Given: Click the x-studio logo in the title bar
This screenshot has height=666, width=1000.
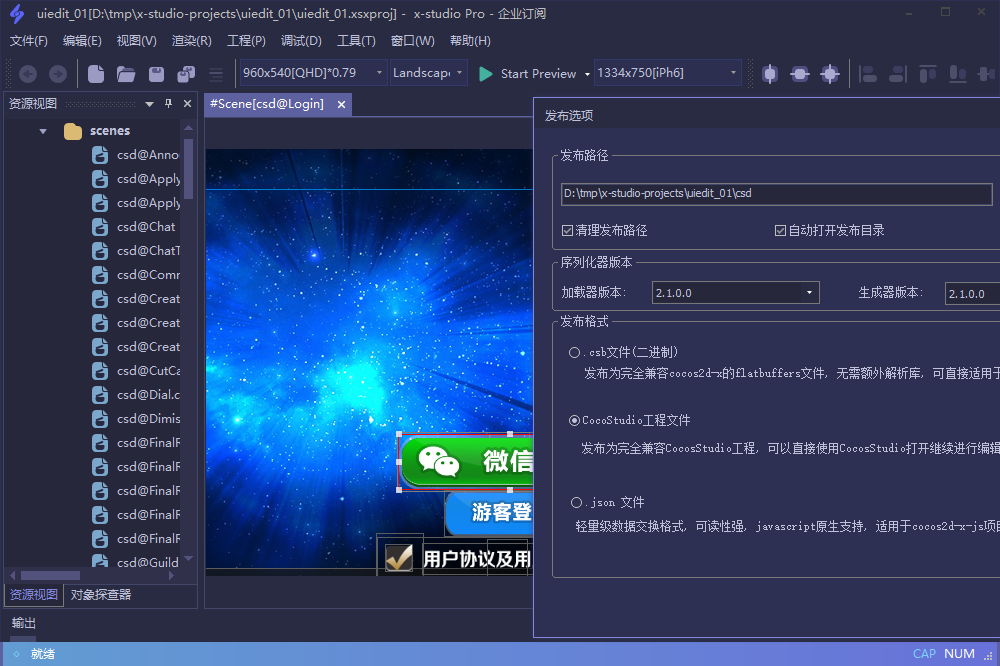Looking at the screenshot, I should coord(16,14).
